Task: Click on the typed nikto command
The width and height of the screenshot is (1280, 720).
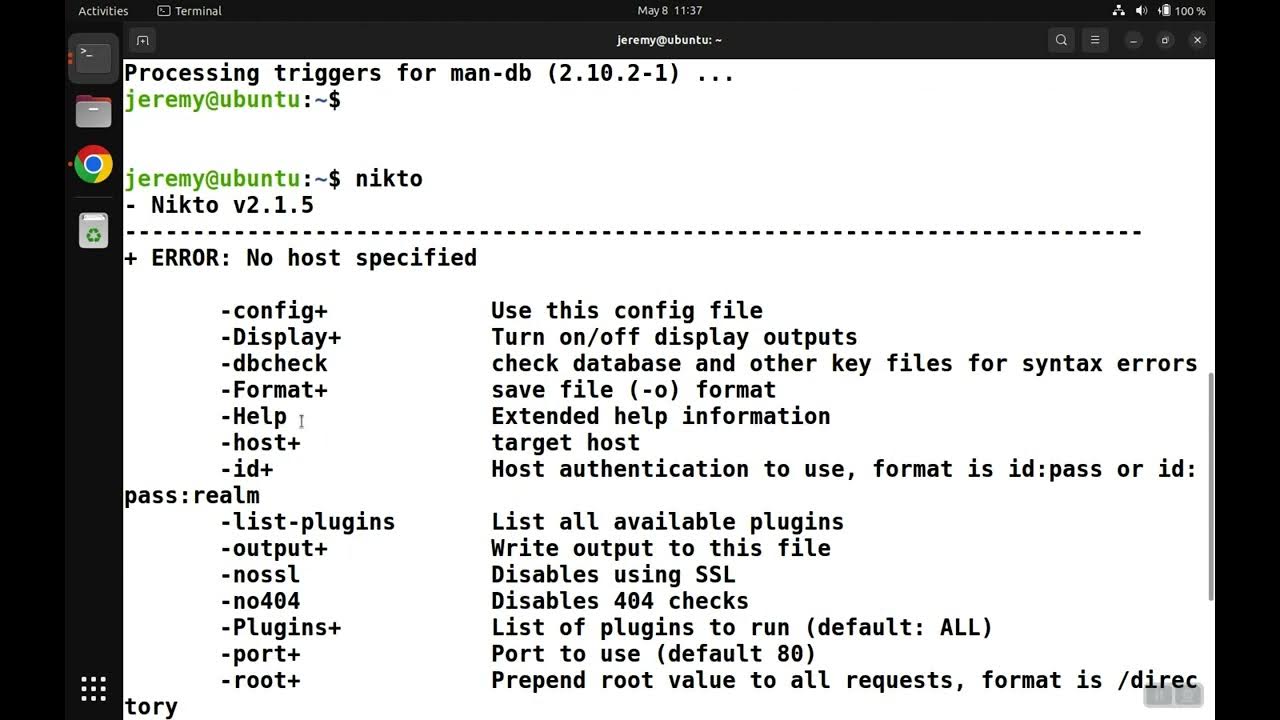Action: [389, 179]
